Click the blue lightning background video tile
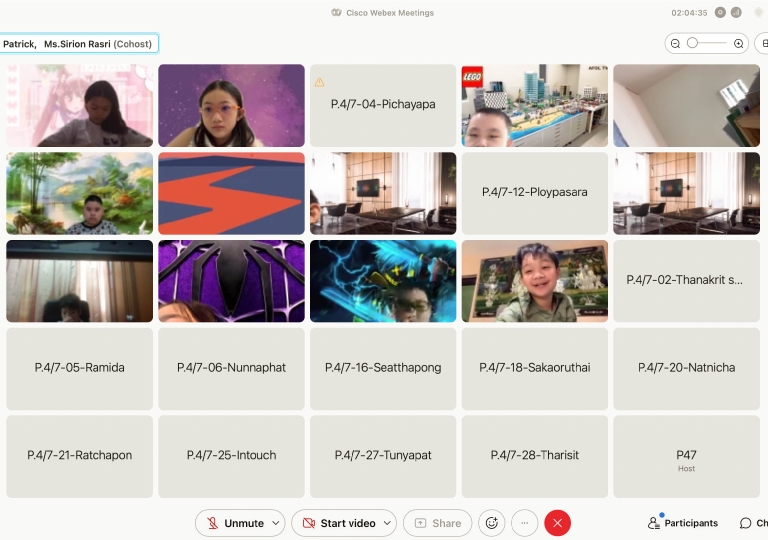The width and height of the screenshot is (768, 540). coord(383,281)
